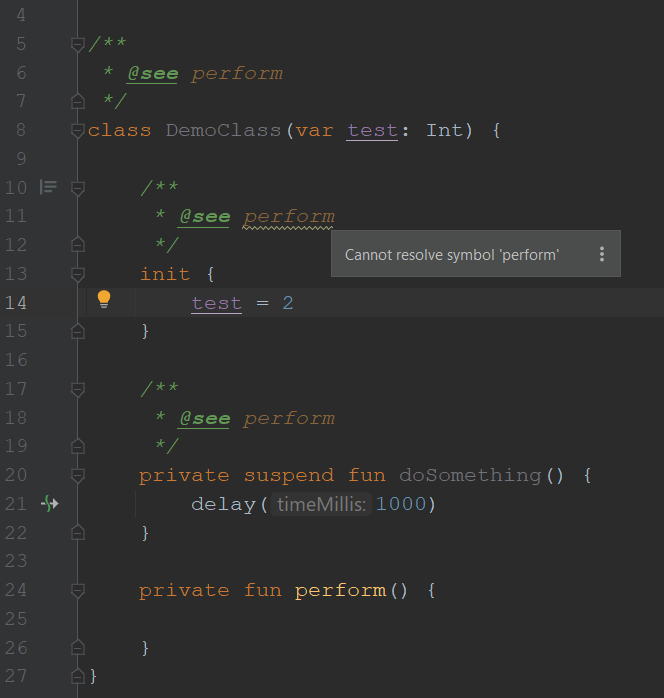This screenshot has width=664, height=698.
Task: Click the 'class' keyword on line 8
Action: [119, 130]
